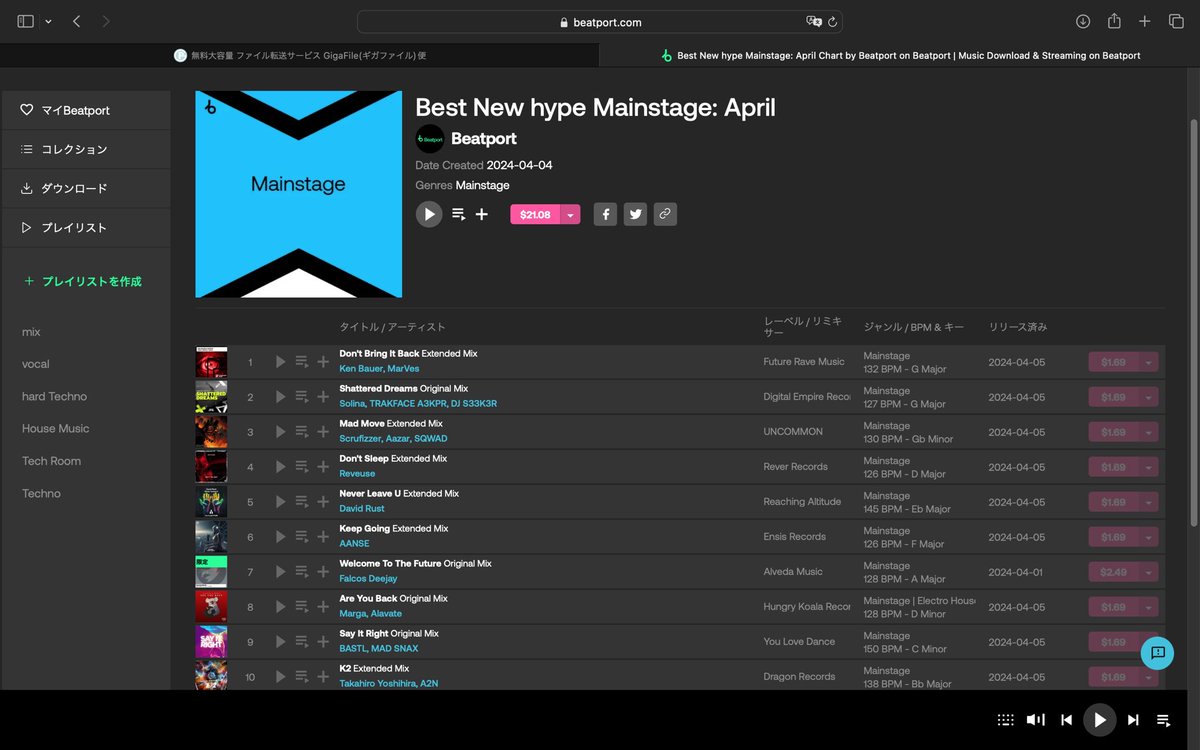Open price dropdown for Don't Bring It Back
The width and height of the screenshot is (1200, 750).
tap(1148, 362)
